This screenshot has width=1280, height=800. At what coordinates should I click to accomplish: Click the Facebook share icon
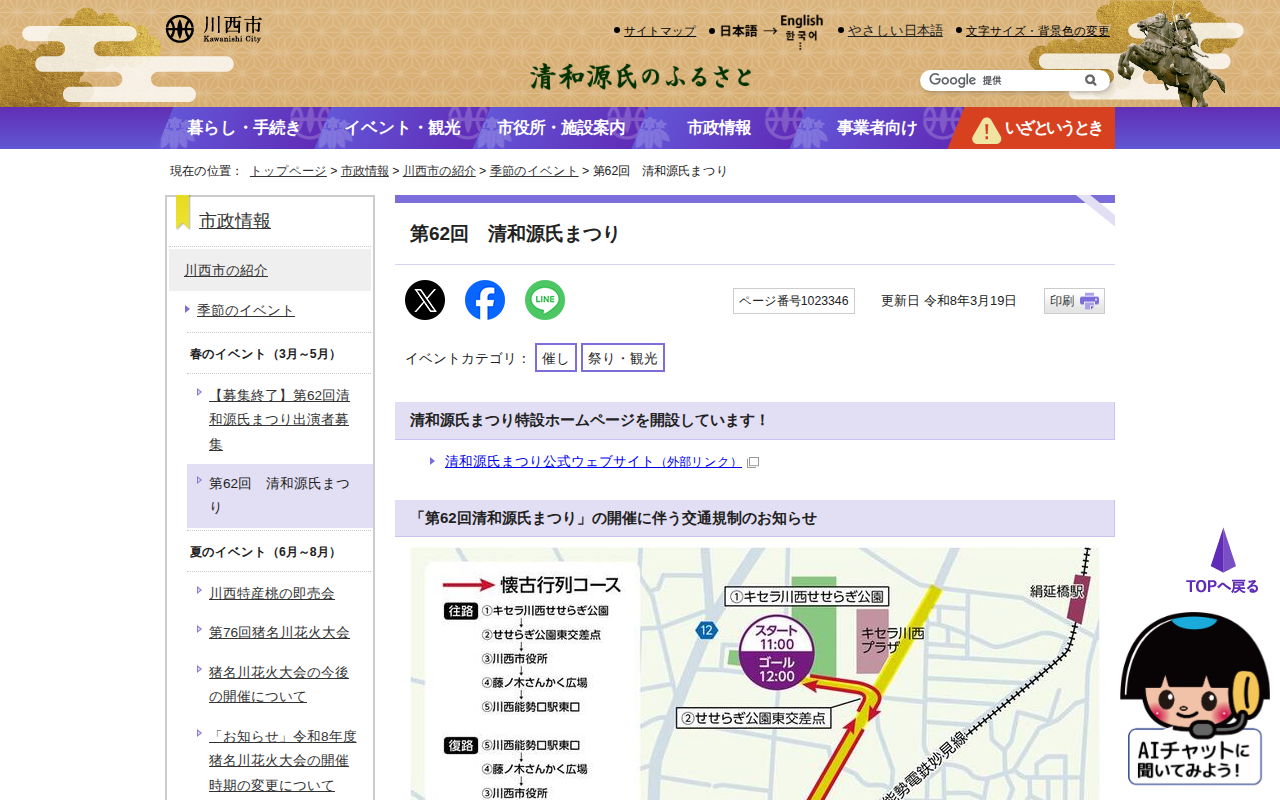coord(485,300)
